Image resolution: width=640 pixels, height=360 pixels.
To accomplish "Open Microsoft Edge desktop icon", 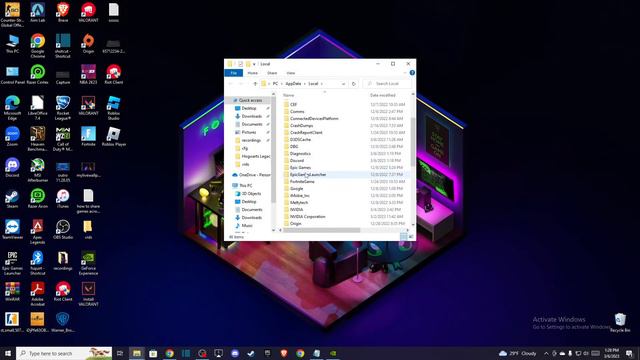I will coord(12,108).
